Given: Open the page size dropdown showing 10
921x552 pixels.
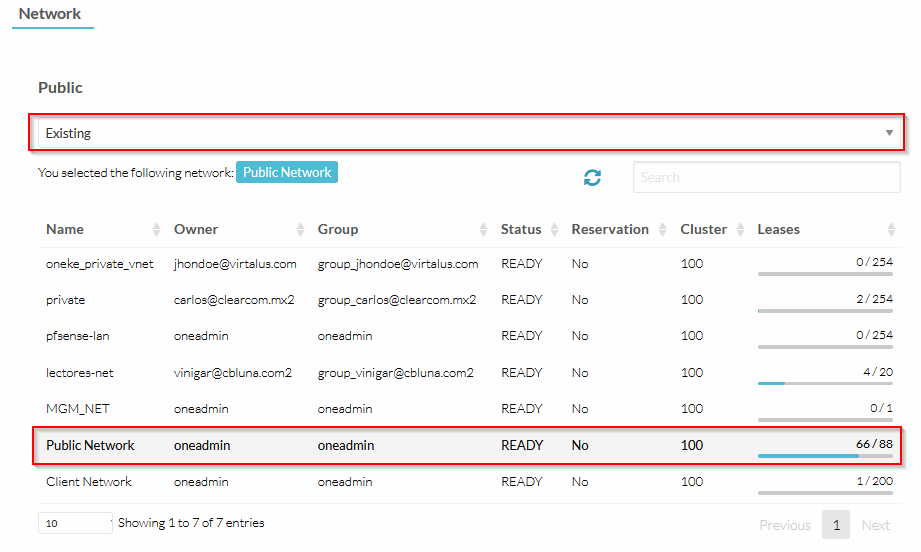Looking at the screenshot, I should (75, 523).
